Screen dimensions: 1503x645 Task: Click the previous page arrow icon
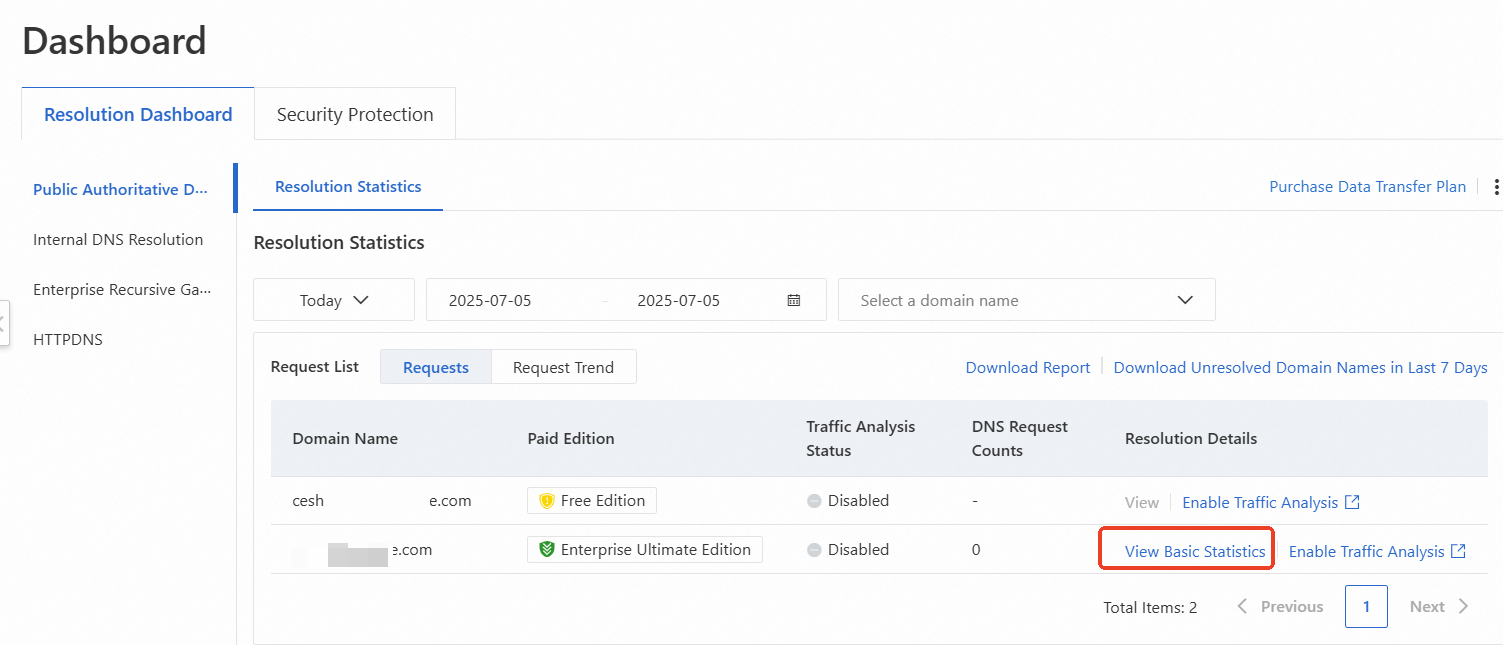pyautogui.click(x=1242, y=606)
